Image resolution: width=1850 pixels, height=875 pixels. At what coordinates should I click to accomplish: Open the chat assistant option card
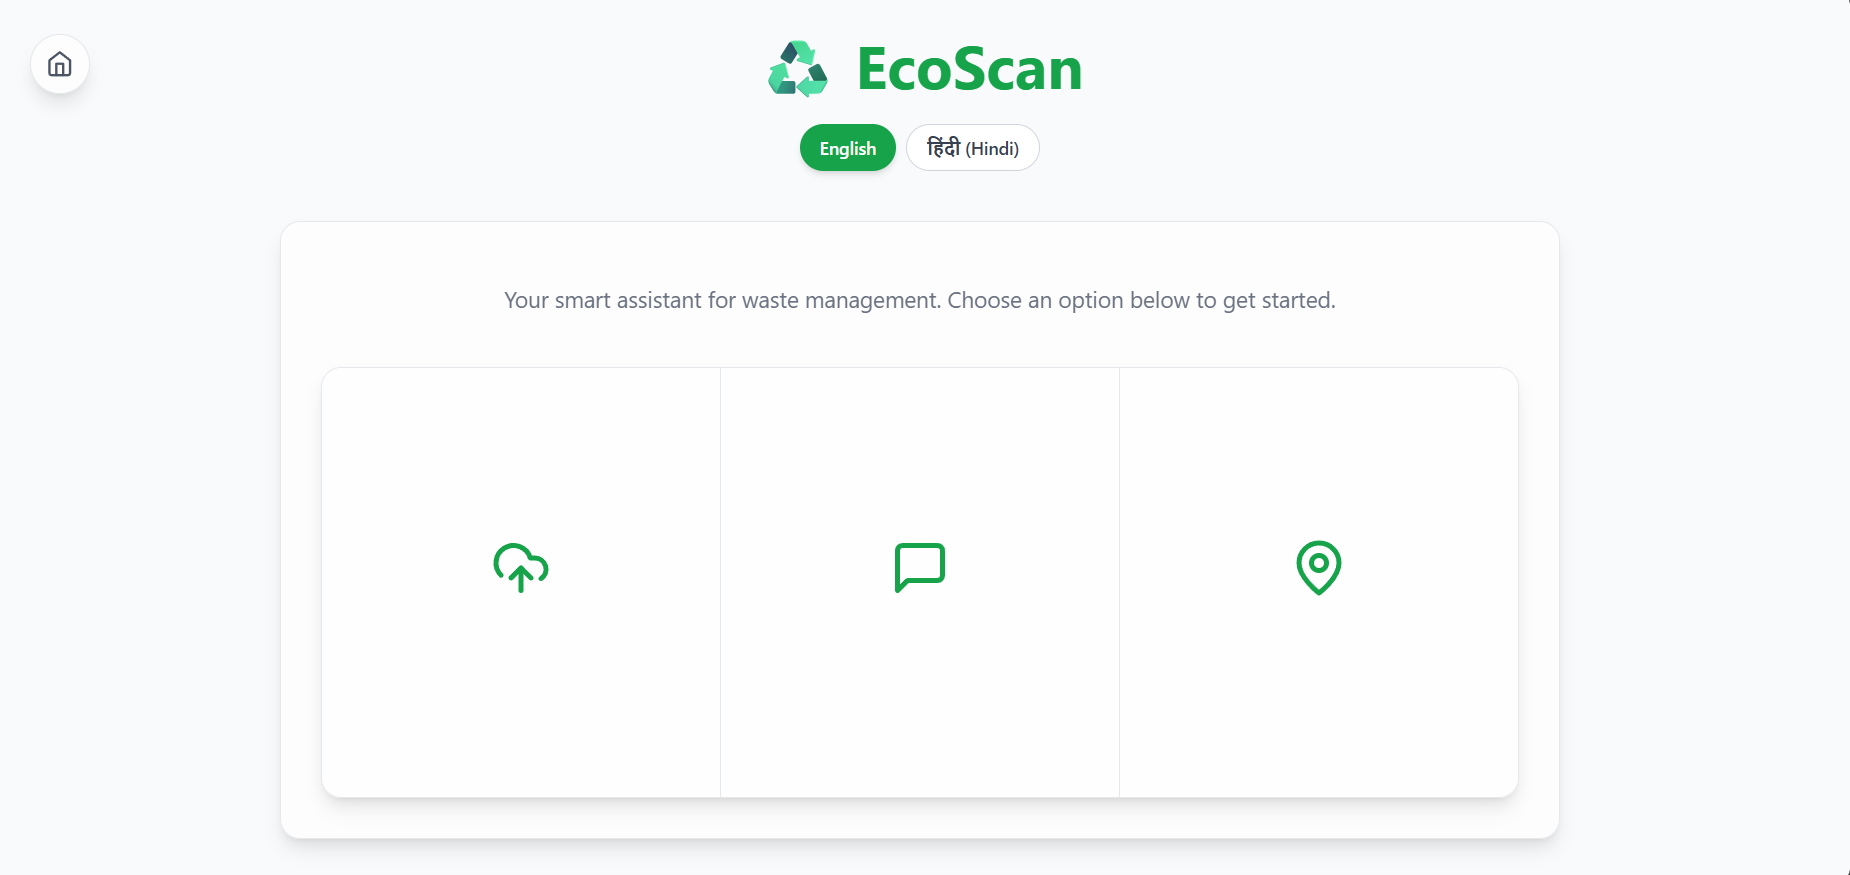point(920,582)
